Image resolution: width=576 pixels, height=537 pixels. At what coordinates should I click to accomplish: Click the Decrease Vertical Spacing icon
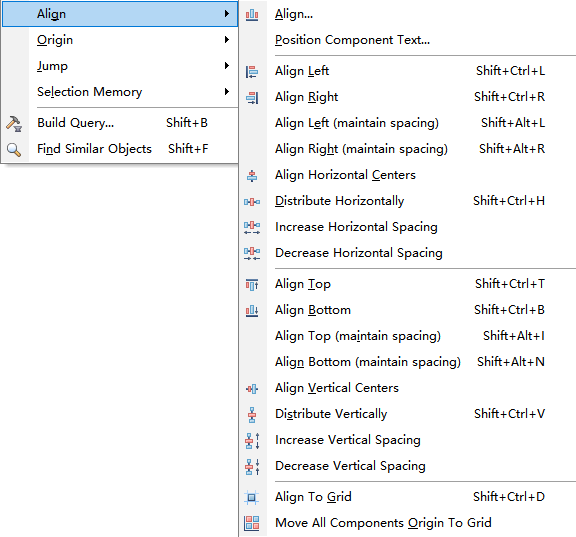pos(252,466)
